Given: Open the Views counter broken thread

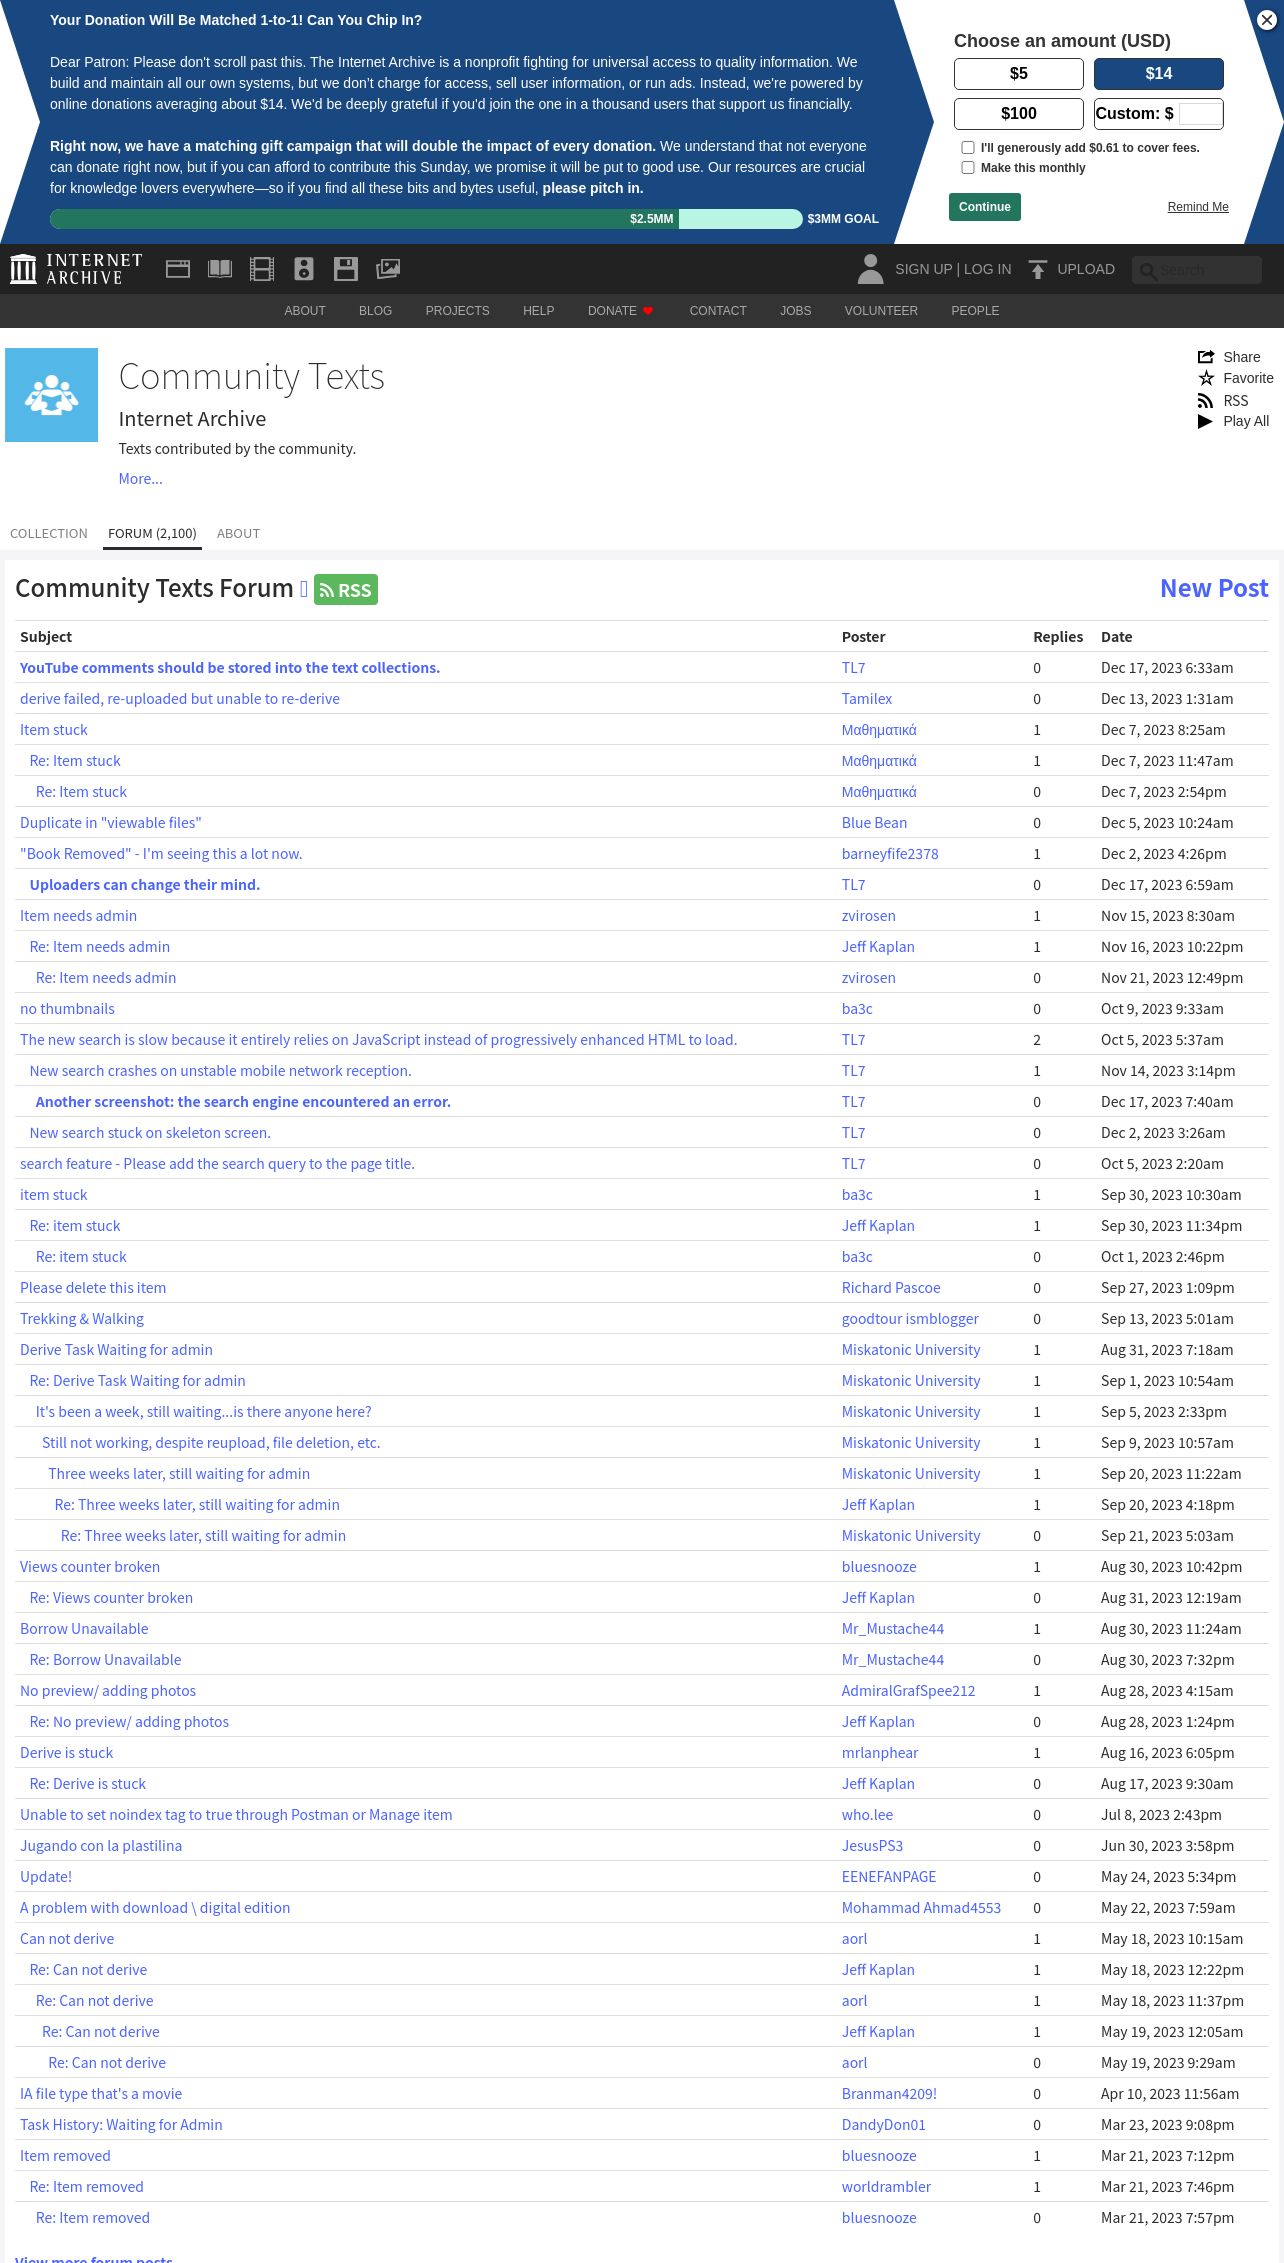Looking at the screenshot, I should point(90,1567).
